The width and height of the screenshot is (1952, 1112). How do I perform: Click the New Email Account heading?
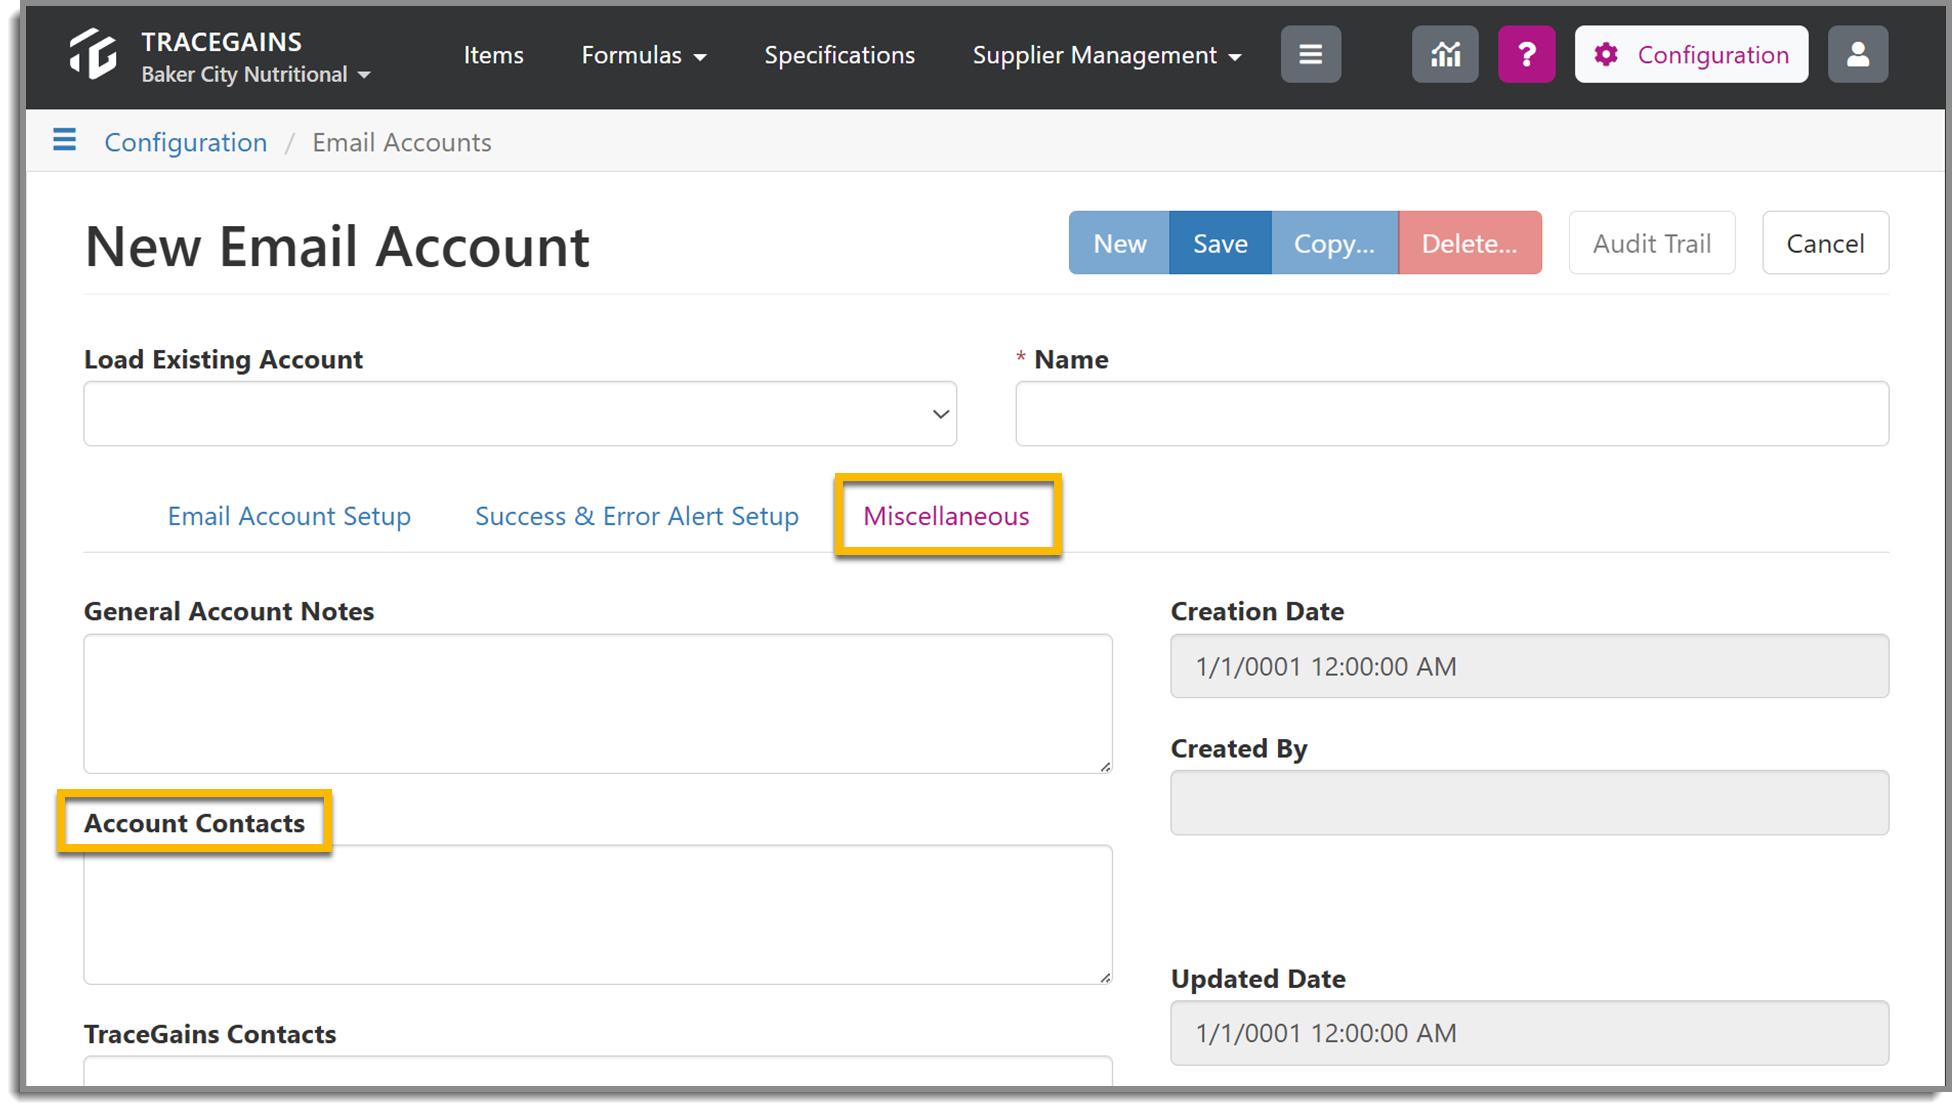337,246
